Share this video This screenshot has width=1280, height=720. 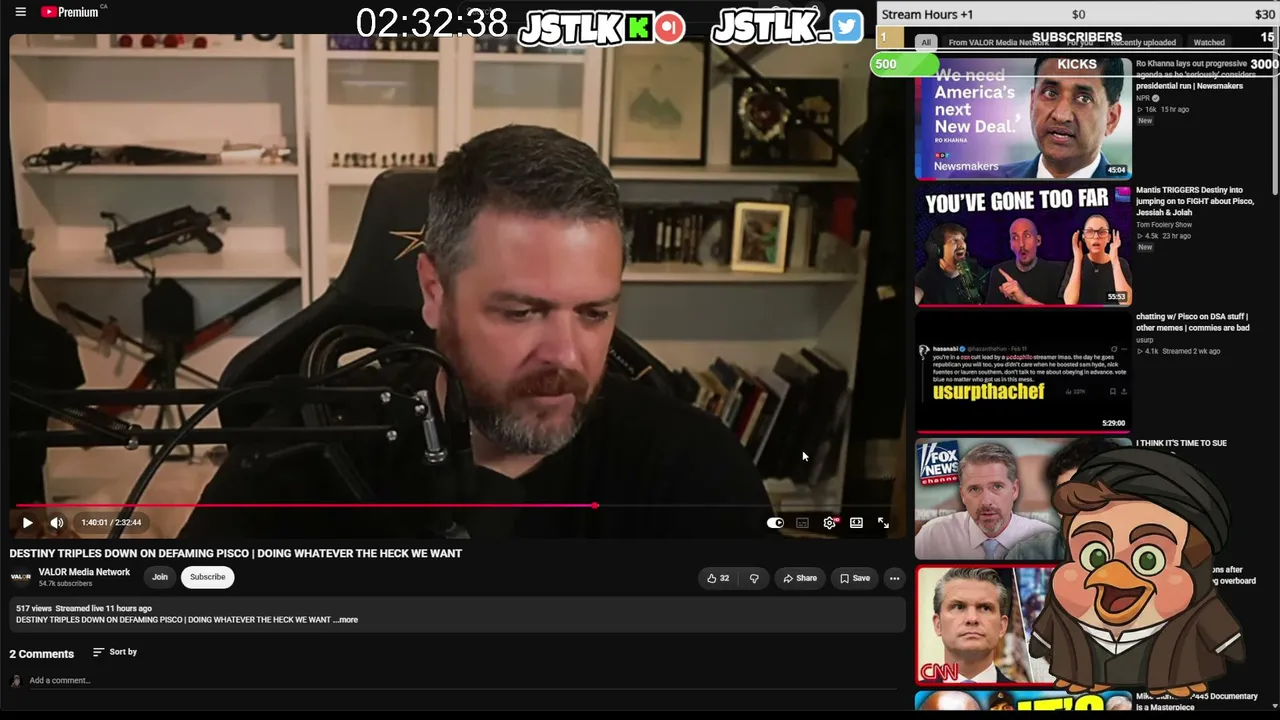click(800, 578)
